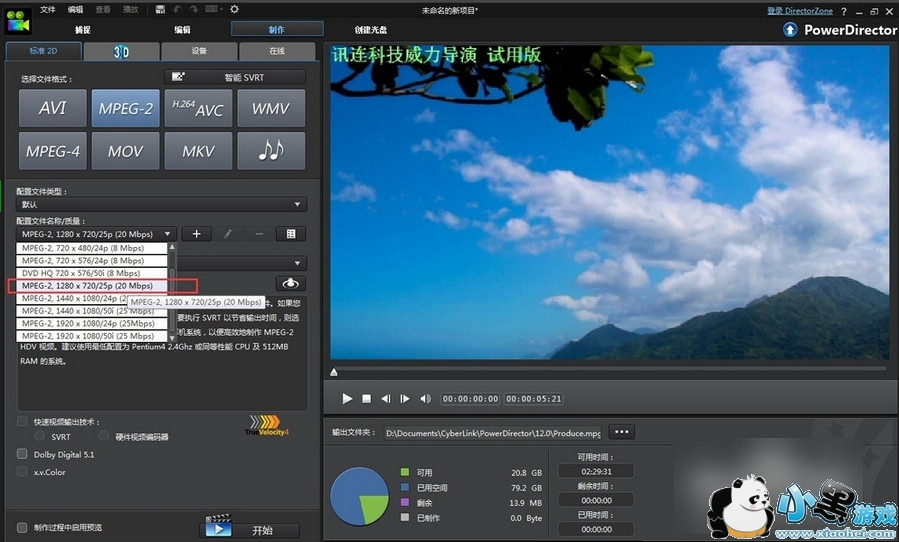Enable preview during production checkbox
This screenshot has height=542, width=899.
pyautogui.click(x=22, y=527)
